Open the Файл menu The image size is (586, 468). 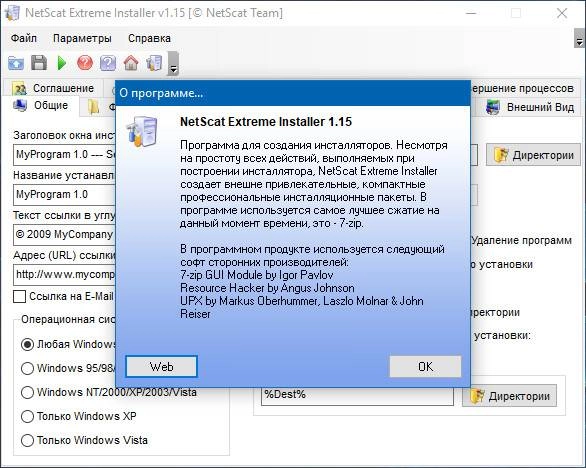point(24,38)
